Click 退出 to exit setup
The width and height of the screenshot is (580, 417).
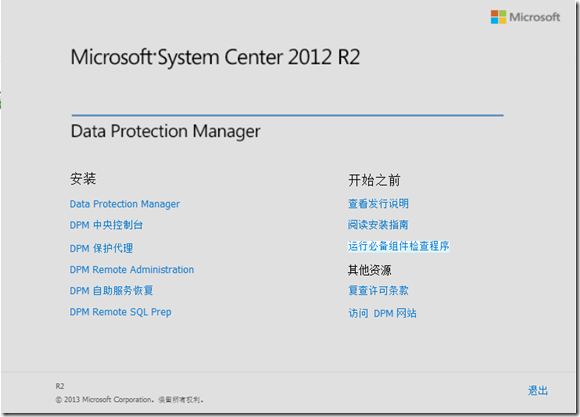point(538,390)
